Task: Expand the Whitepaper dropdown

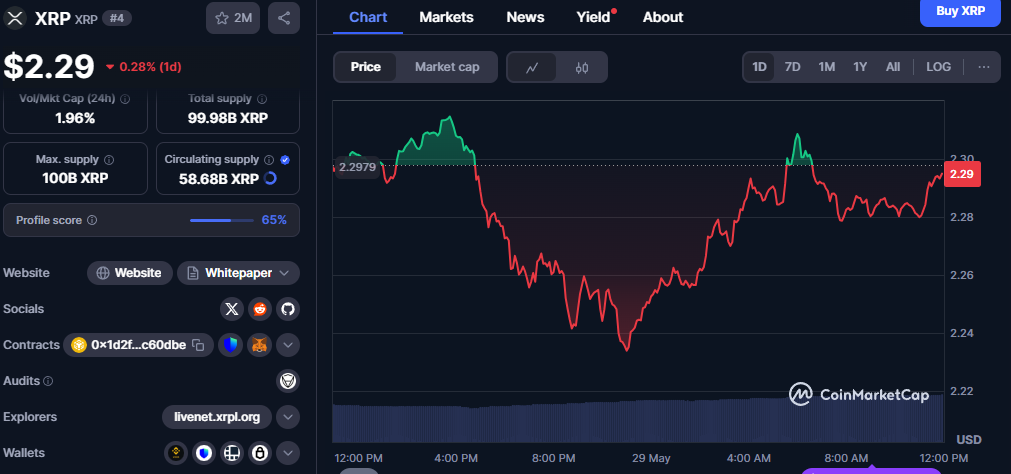Action: click(x=239, y=273)
